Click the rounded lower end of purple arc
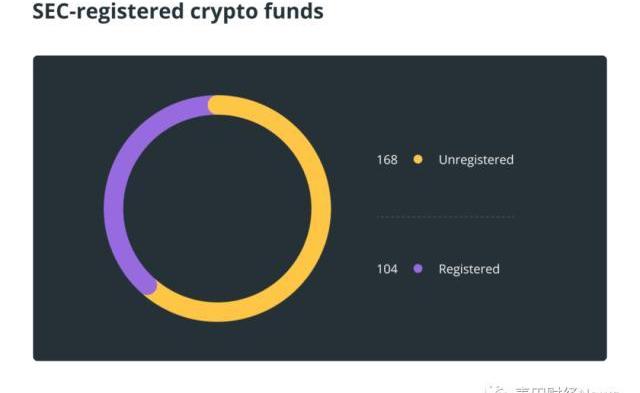The height and width of the screenshot is (393, 640). [x=147, y=285]
